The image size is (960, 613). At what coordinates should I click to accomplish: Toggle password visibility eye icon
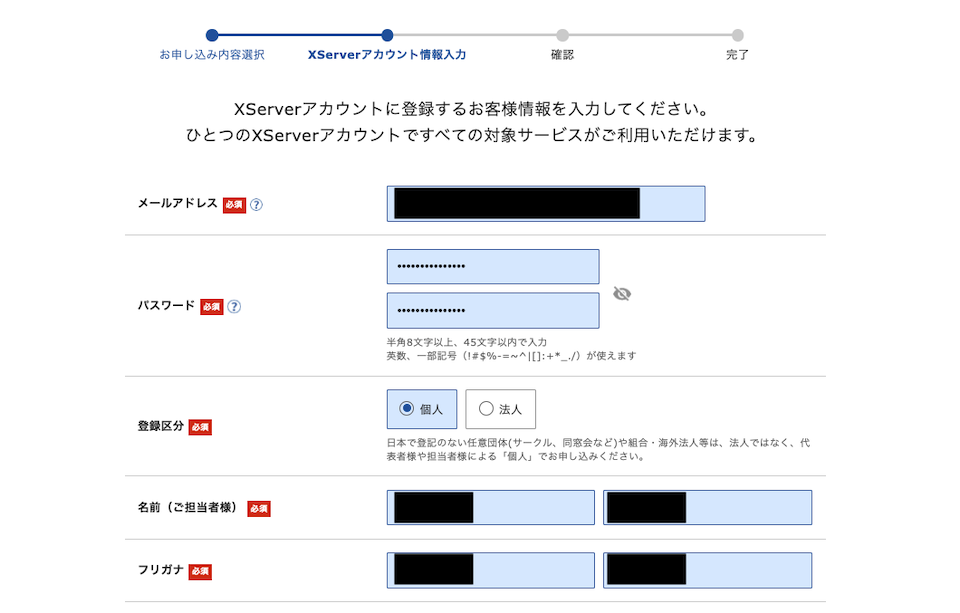622,294
